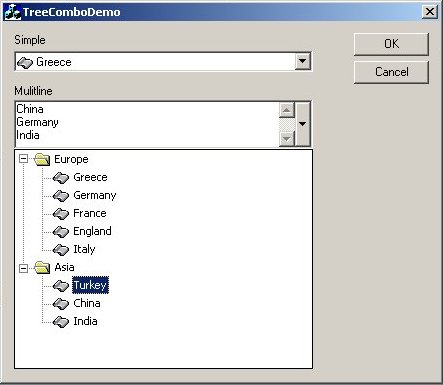The width and height of the screenshot is (443, 385).
Task: Click the Simple label
Action: point(30,40)
